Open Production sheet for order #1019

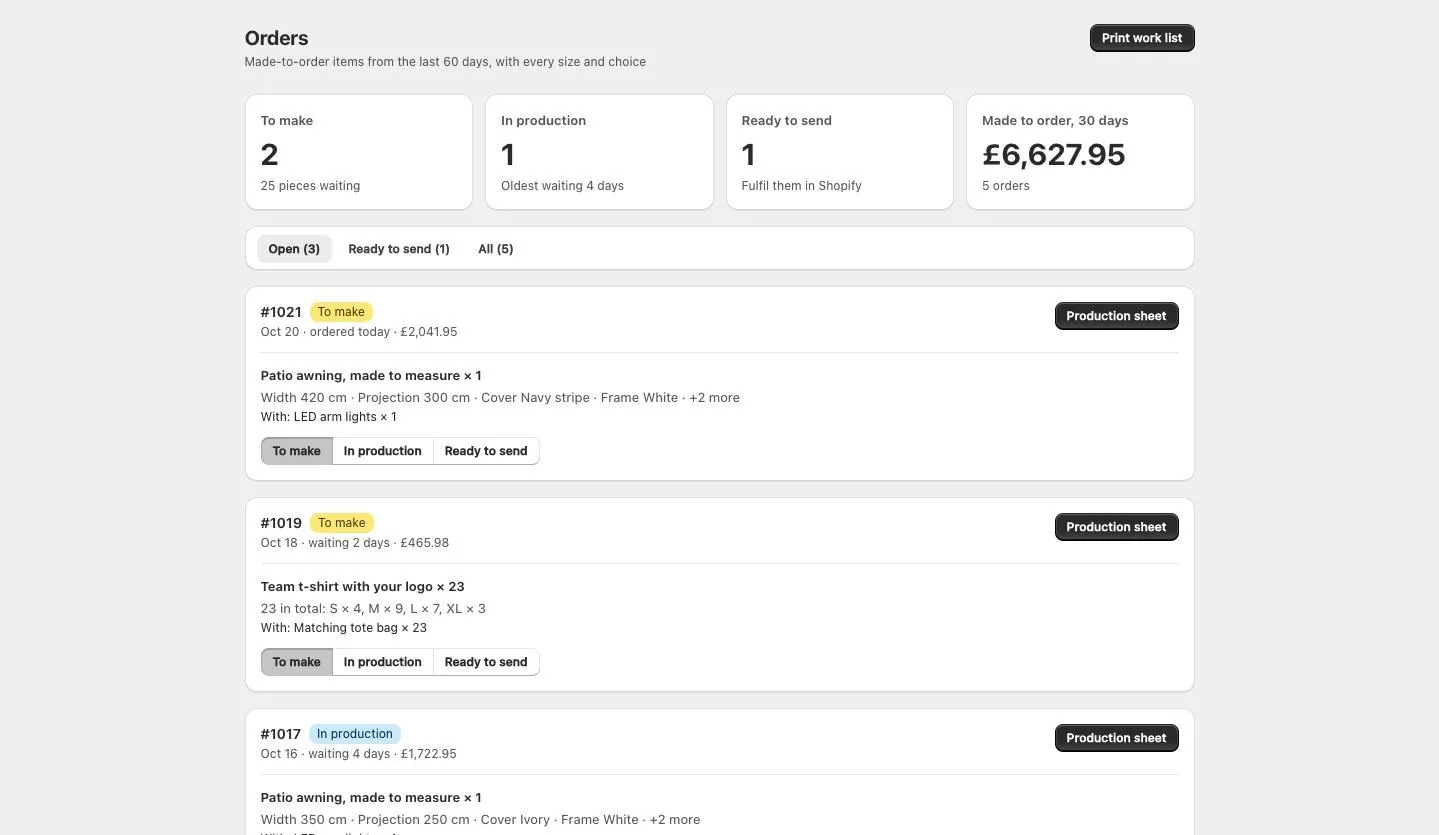[1116, 527]
